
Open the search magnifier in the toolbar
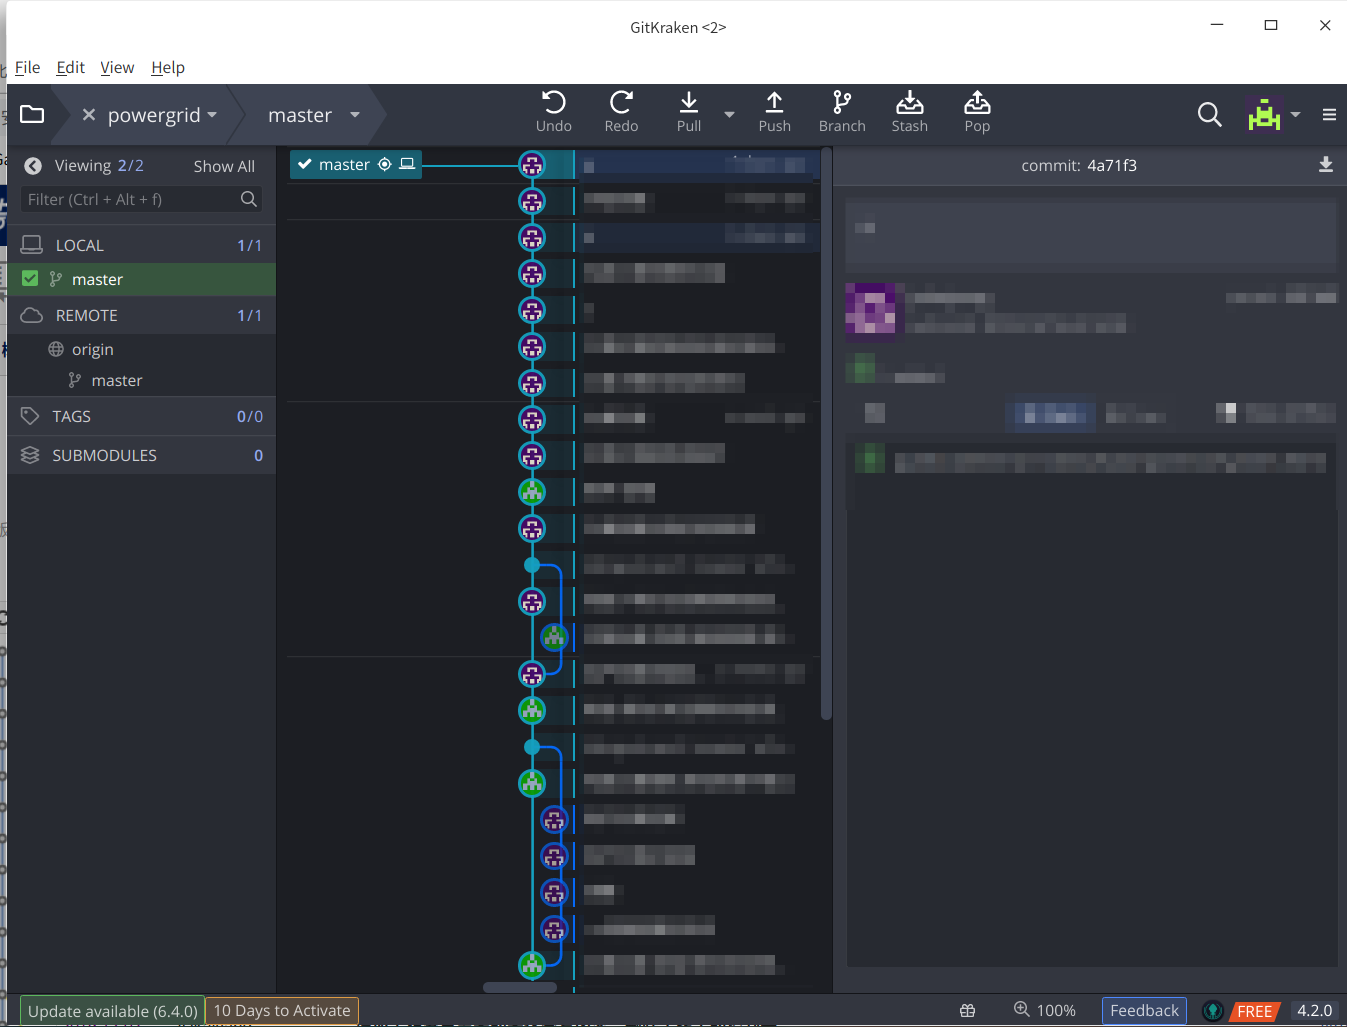(x=1209, y=115)
